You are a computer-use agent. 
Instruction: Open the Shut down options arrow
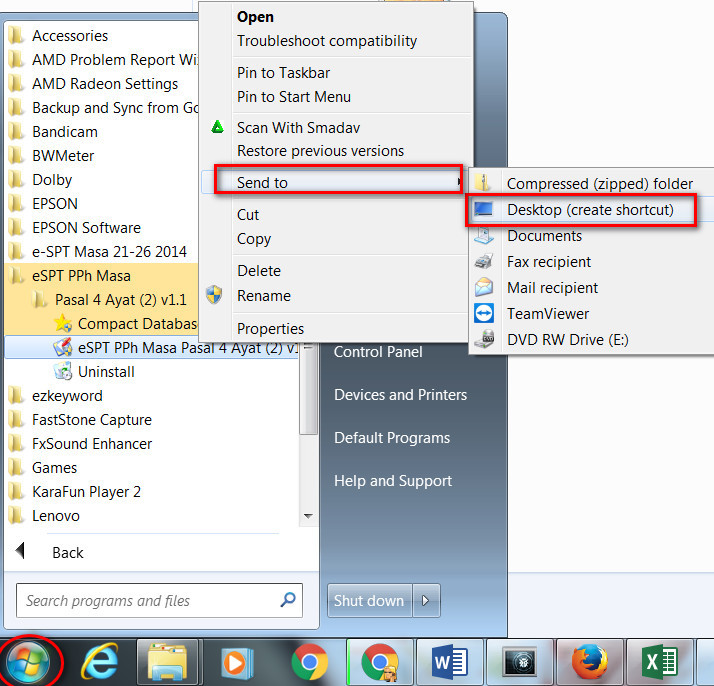(426, 600)
